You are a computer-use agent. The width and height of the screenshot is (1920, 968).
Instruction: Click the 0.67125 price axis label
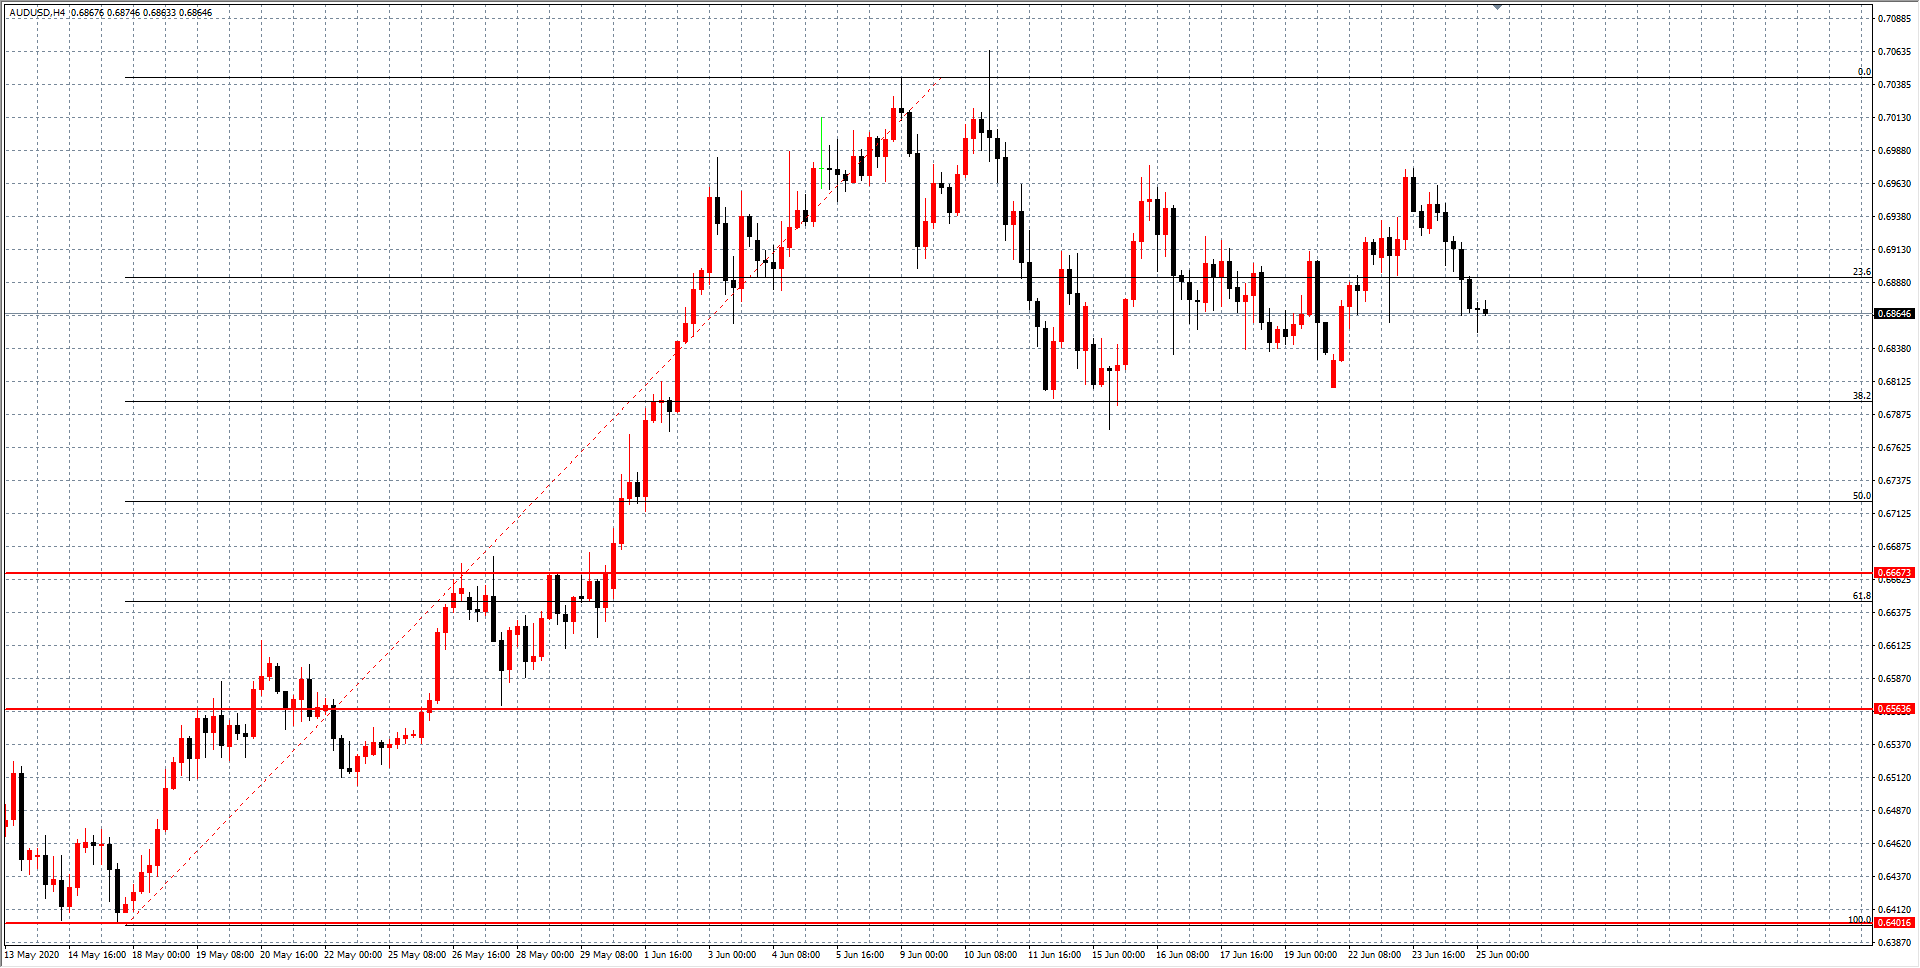pos(1894,514)
